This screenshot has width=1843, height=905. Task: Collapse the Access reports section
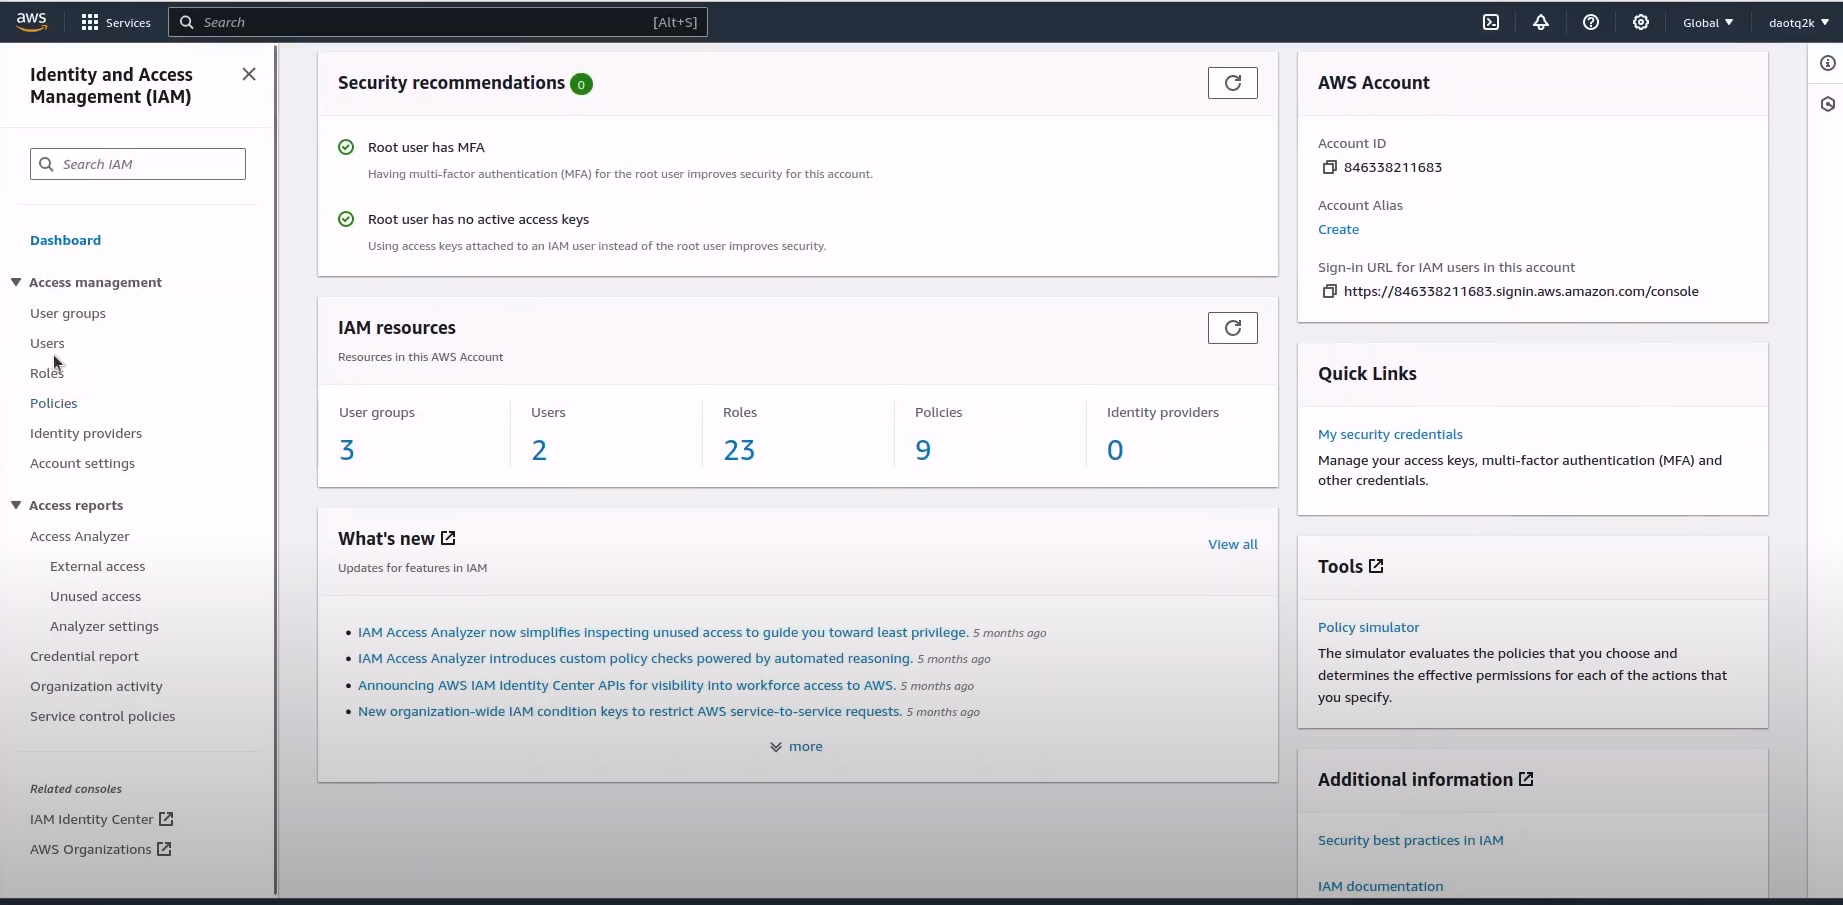[x=16, y=505]
